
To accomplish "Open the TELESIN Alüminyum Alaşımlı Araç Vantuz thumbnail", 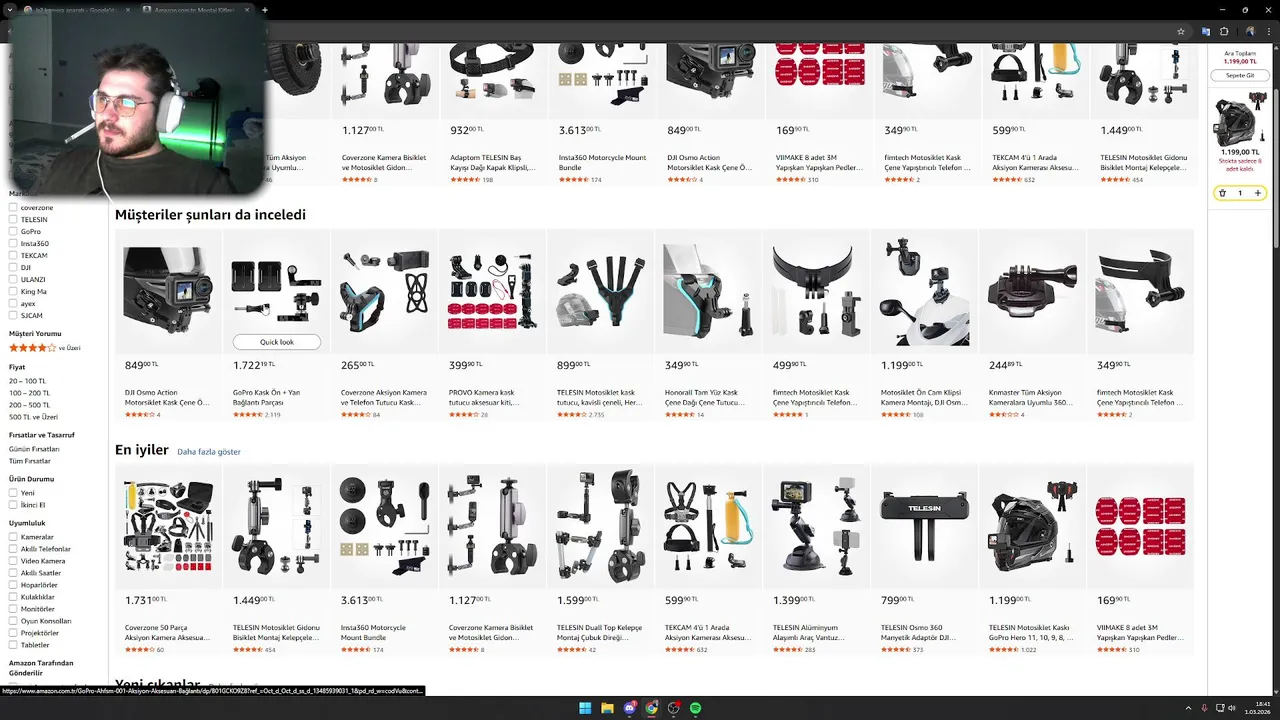I will coord(816,526).
